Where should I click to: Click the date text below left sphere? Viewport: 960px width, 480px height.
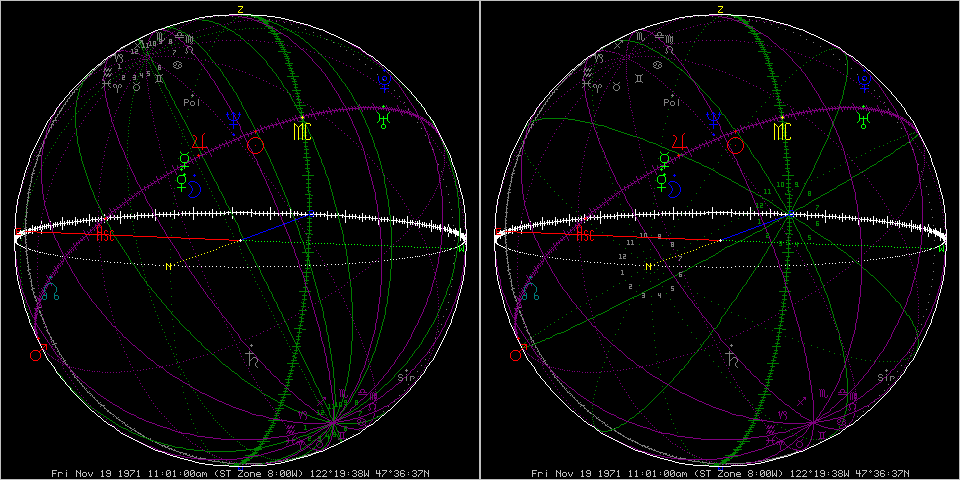tap(240, 472)
